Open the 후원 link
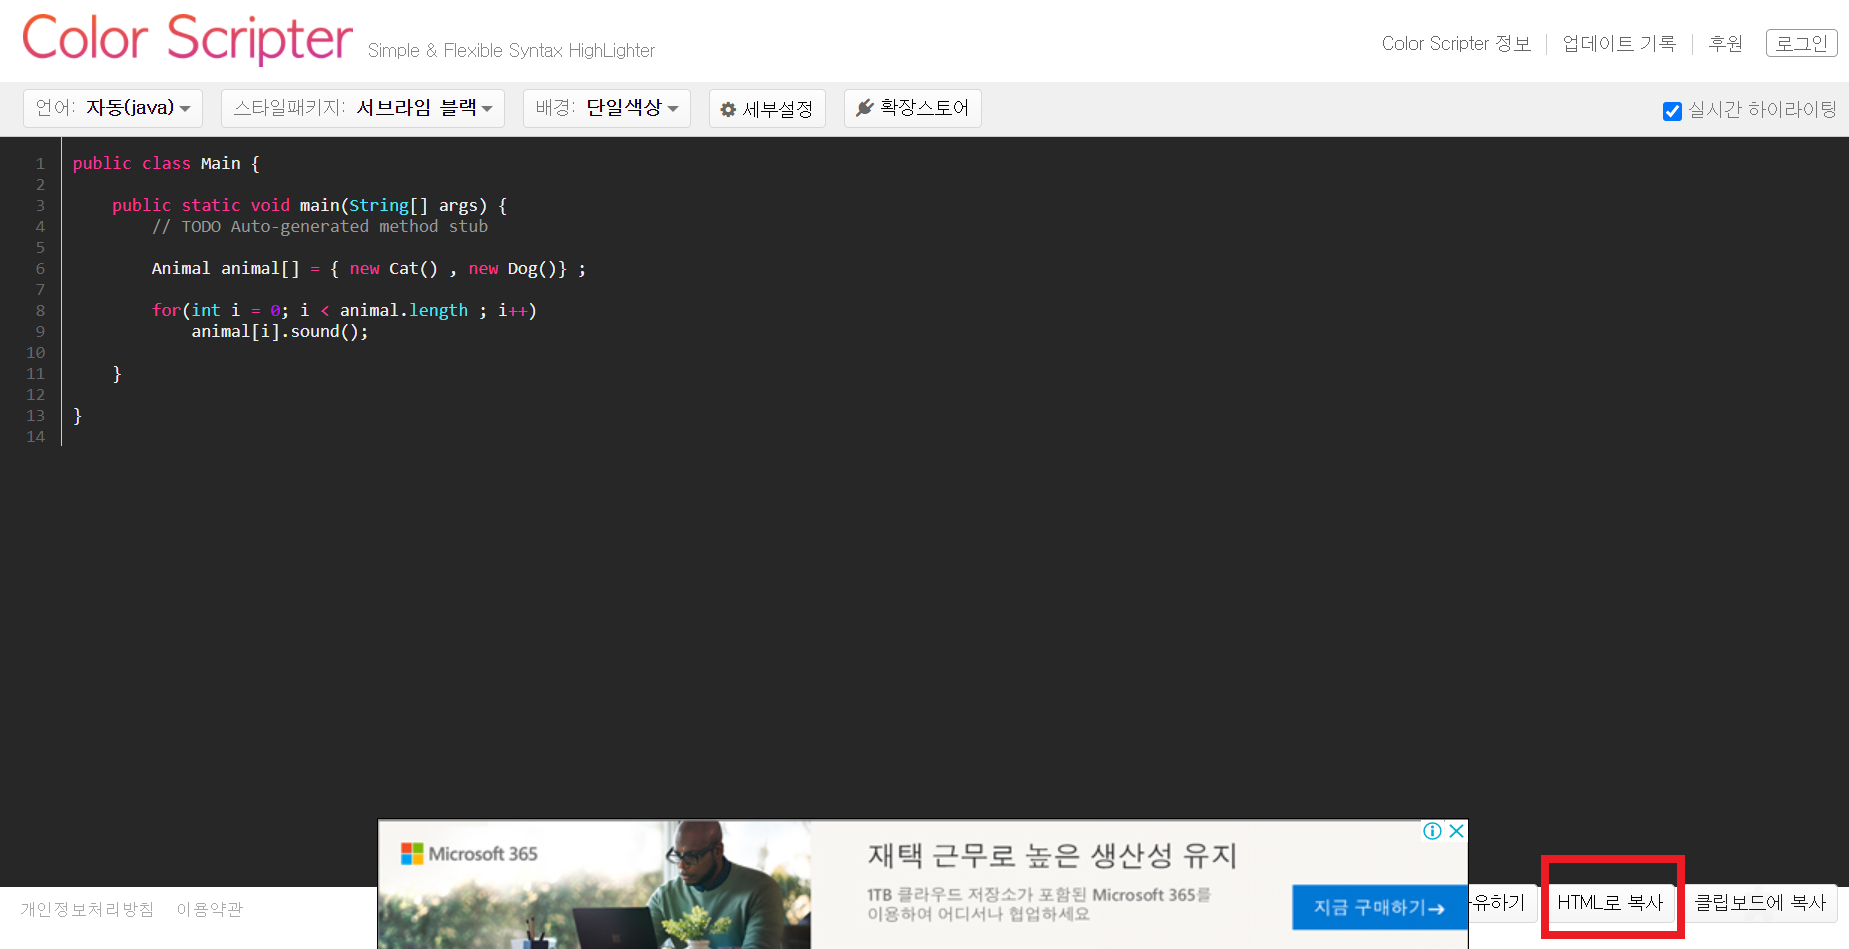The height and width of the screenshot is (949, 1849). pos(1725,44)
